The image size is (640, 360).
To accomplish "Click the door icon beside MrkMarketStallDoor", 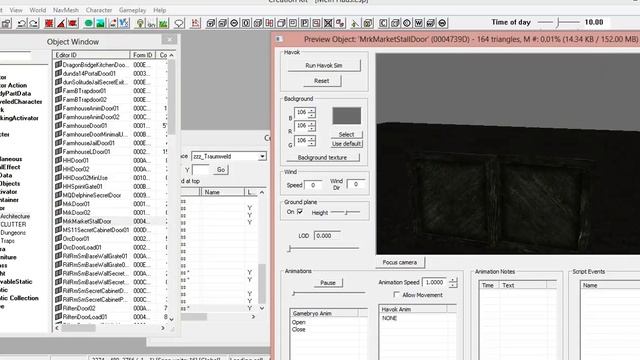I will click(x=58, y=221).
